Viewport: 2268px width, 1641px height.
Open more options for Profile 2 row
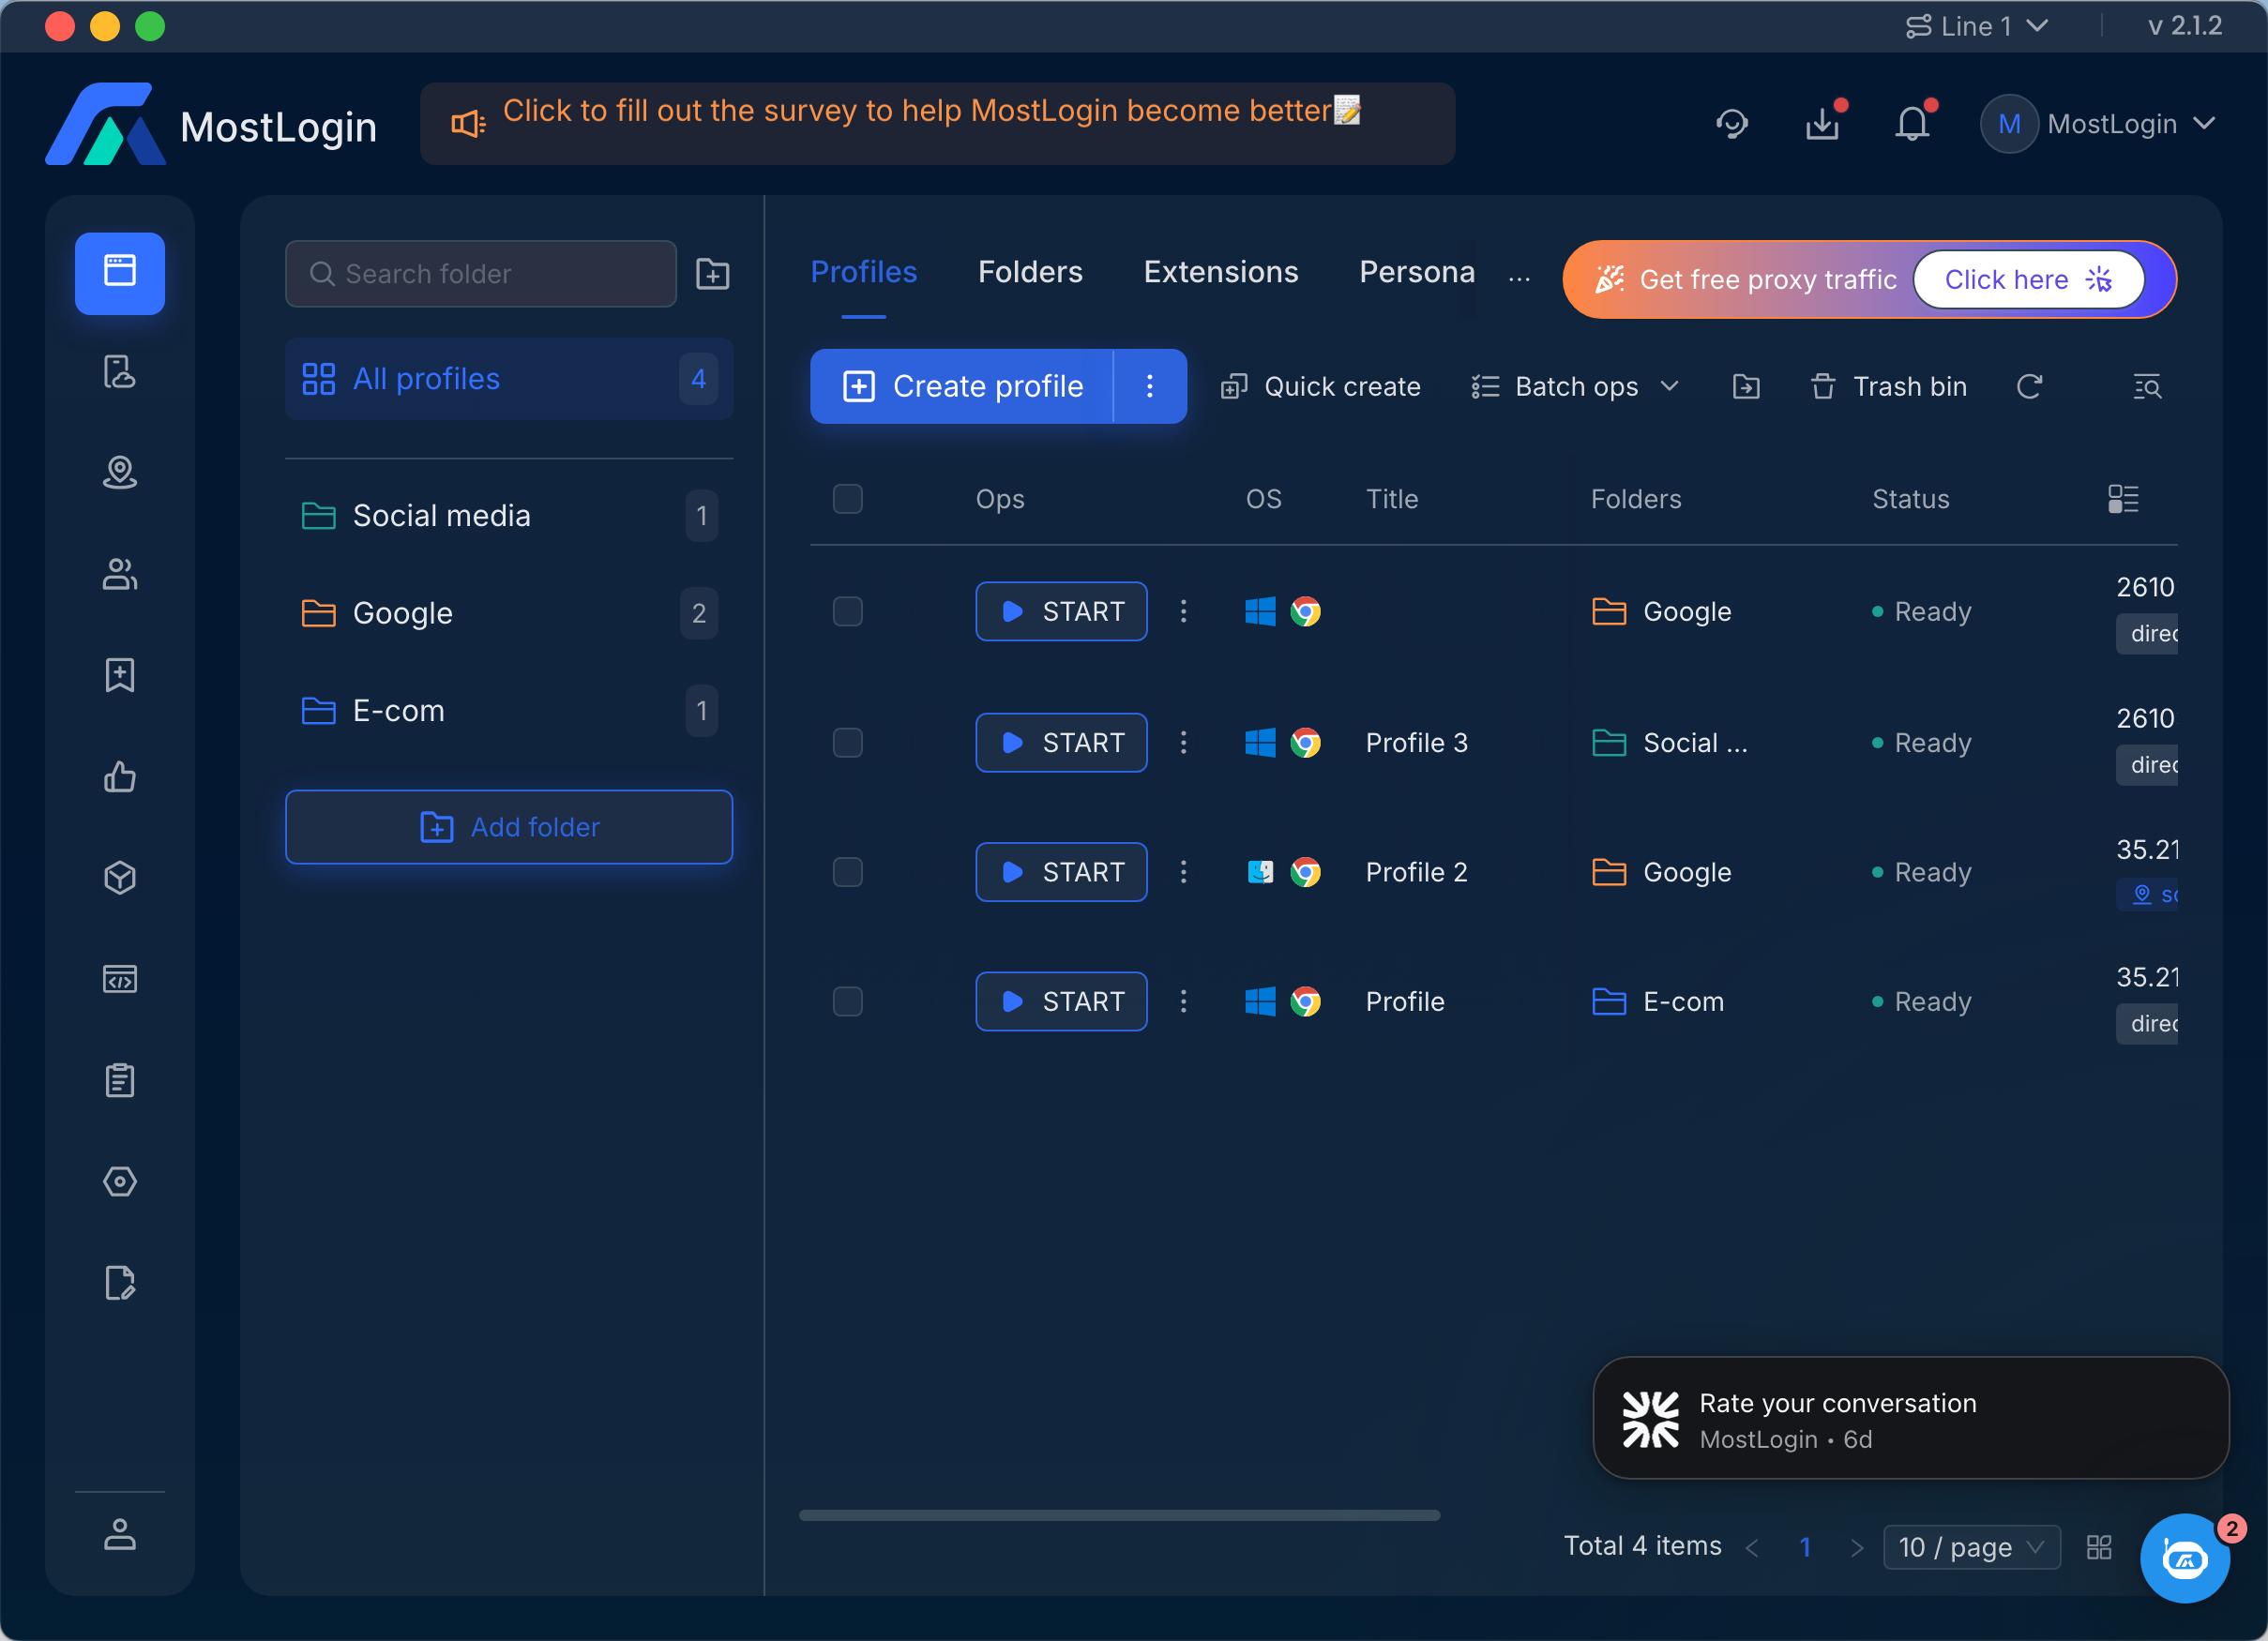pos(1183,872)
